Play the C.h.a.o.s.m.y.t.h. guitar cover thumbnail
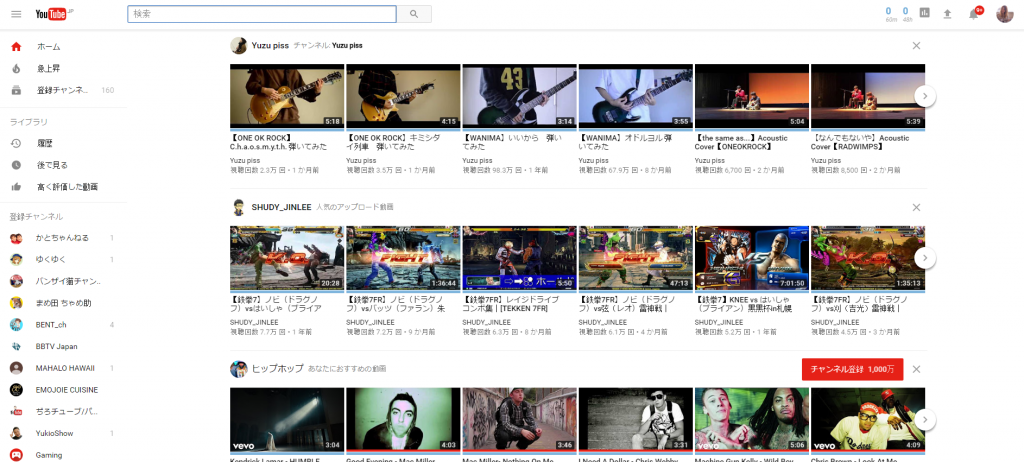 [287, 96]
